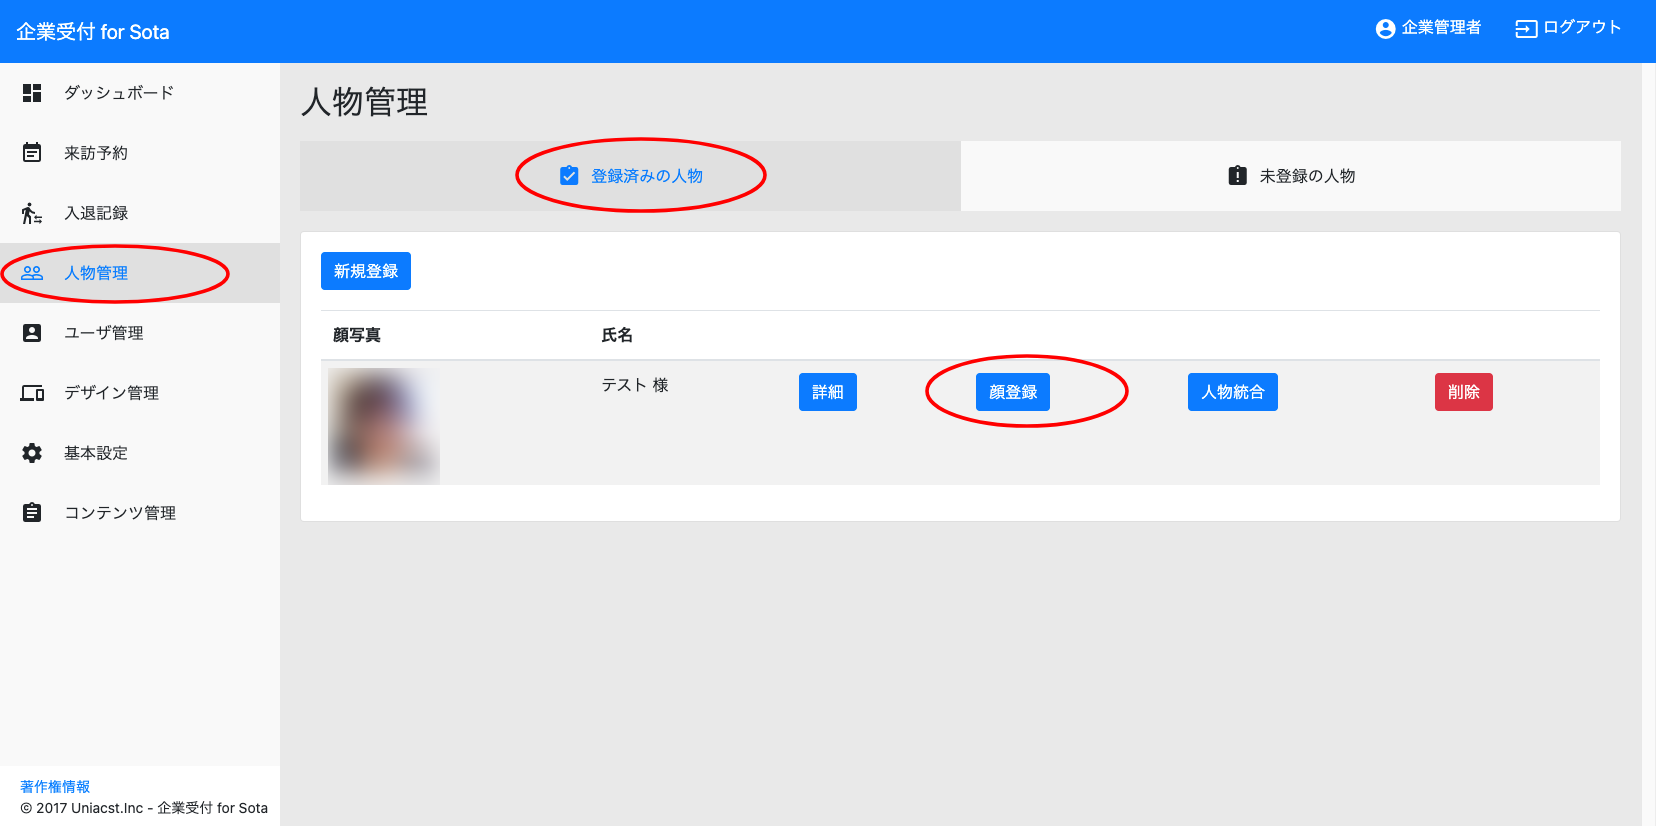This screenshot has width=1656, height=826.
Task: Click the people management icon in sidebar
Action: pos(32,273)
